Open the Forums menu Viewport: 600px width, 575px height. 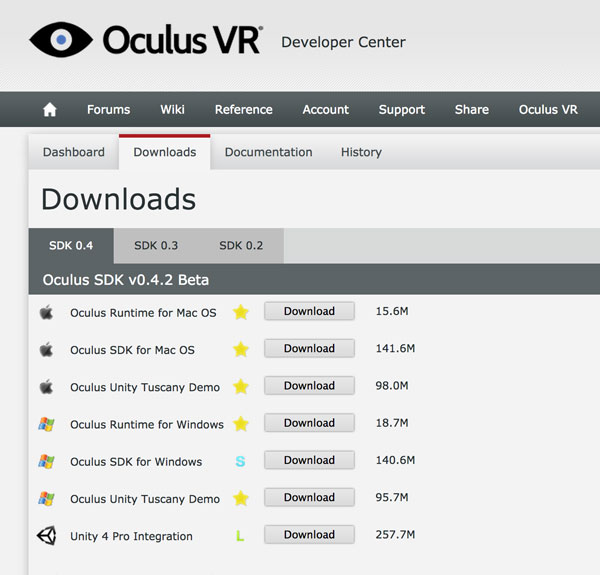pyautogui.click(x=109, y=109)
